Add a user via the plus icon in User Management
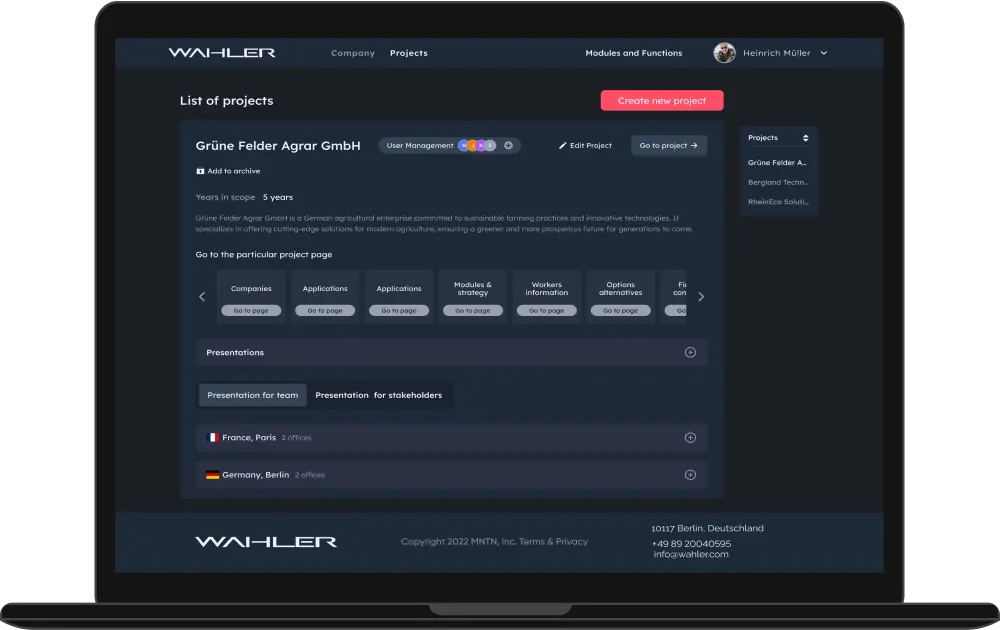 (x=508, y=145)
